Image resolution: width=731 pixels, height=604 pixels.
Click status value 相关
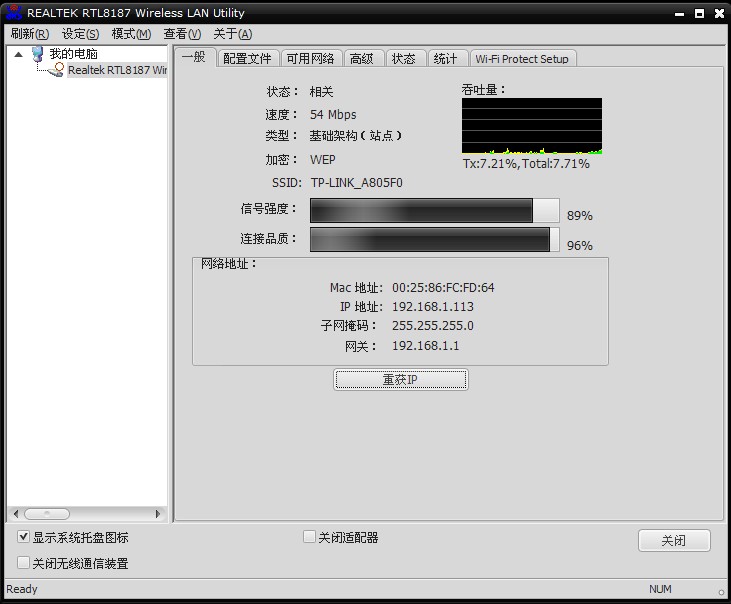(322, 92)
